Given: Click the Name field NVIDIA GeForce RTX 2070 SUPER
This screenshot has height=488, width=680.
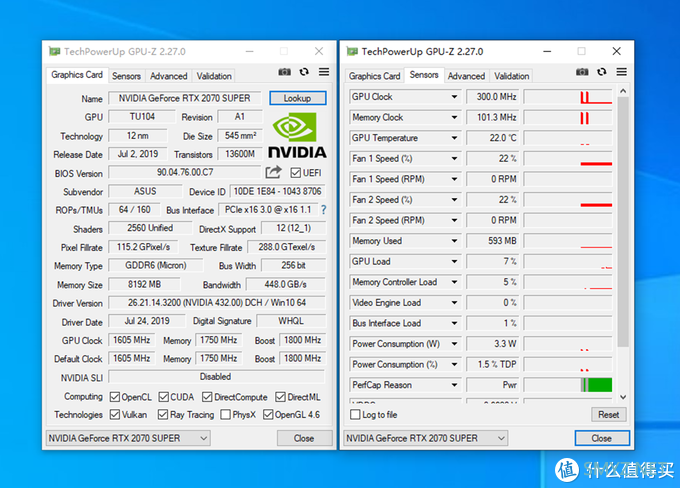Looking at the screenshot, I should [x=185, y=98].
